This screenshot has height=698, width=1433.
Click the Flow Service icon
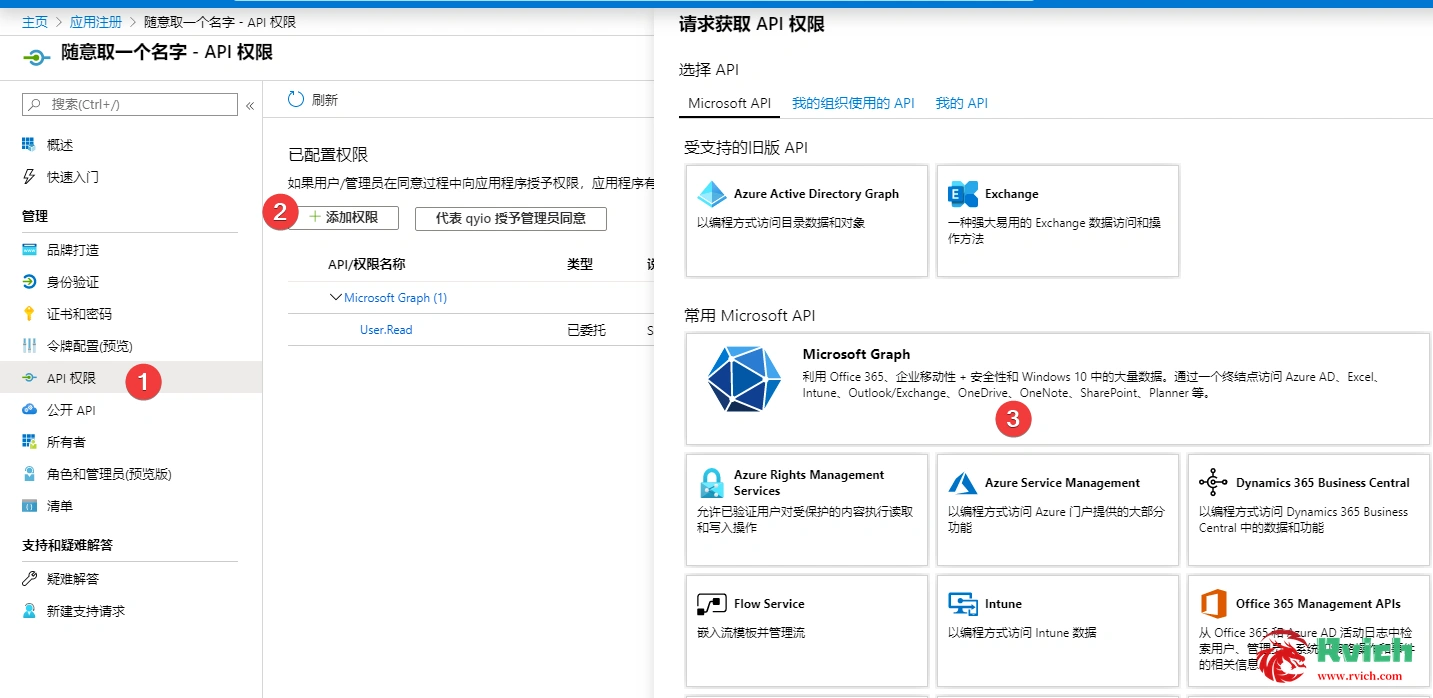point(712,604)
